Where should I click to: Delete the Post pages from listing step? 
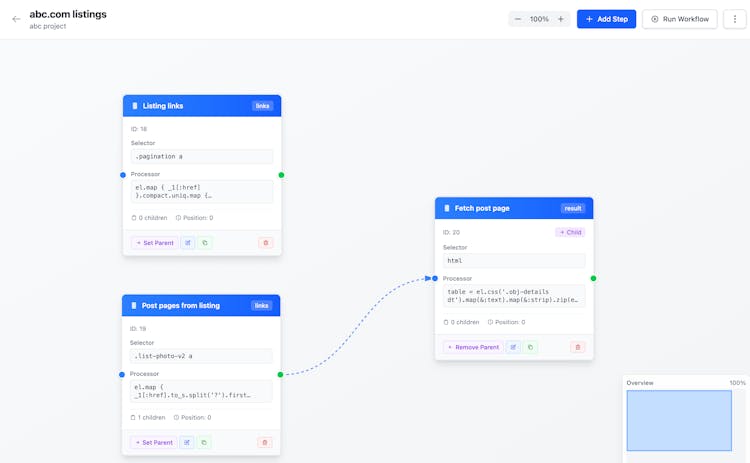[x=265, y=442]
